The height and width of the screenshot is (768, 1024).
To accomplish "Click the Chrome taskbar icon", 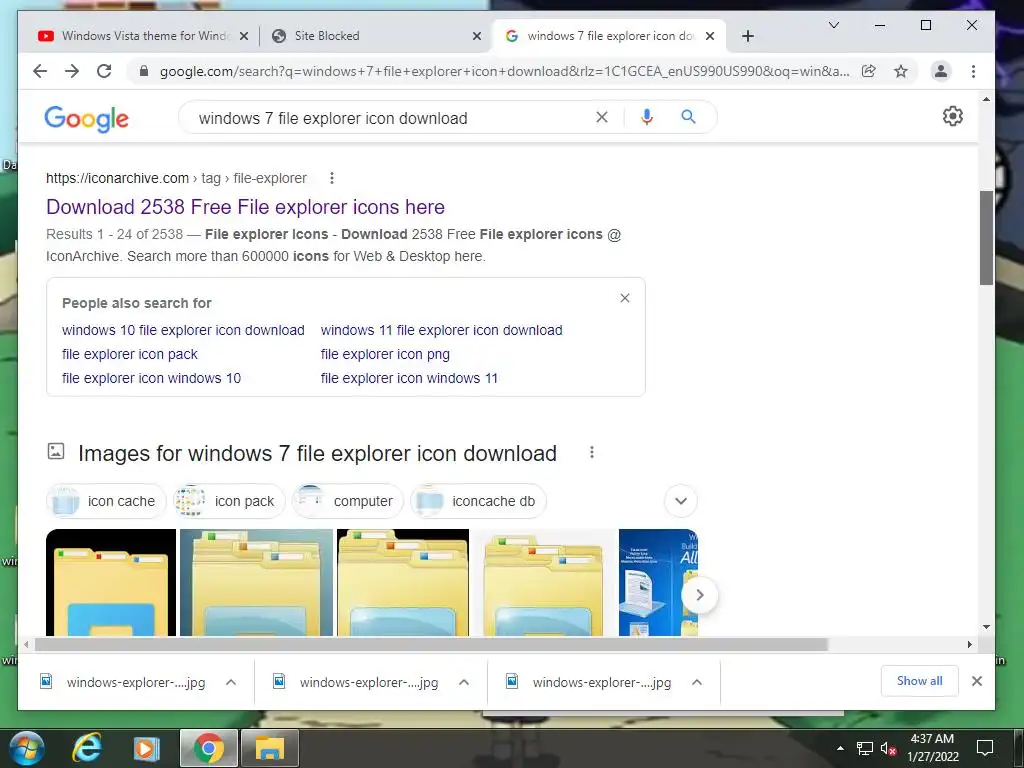I will click(208, 748).
